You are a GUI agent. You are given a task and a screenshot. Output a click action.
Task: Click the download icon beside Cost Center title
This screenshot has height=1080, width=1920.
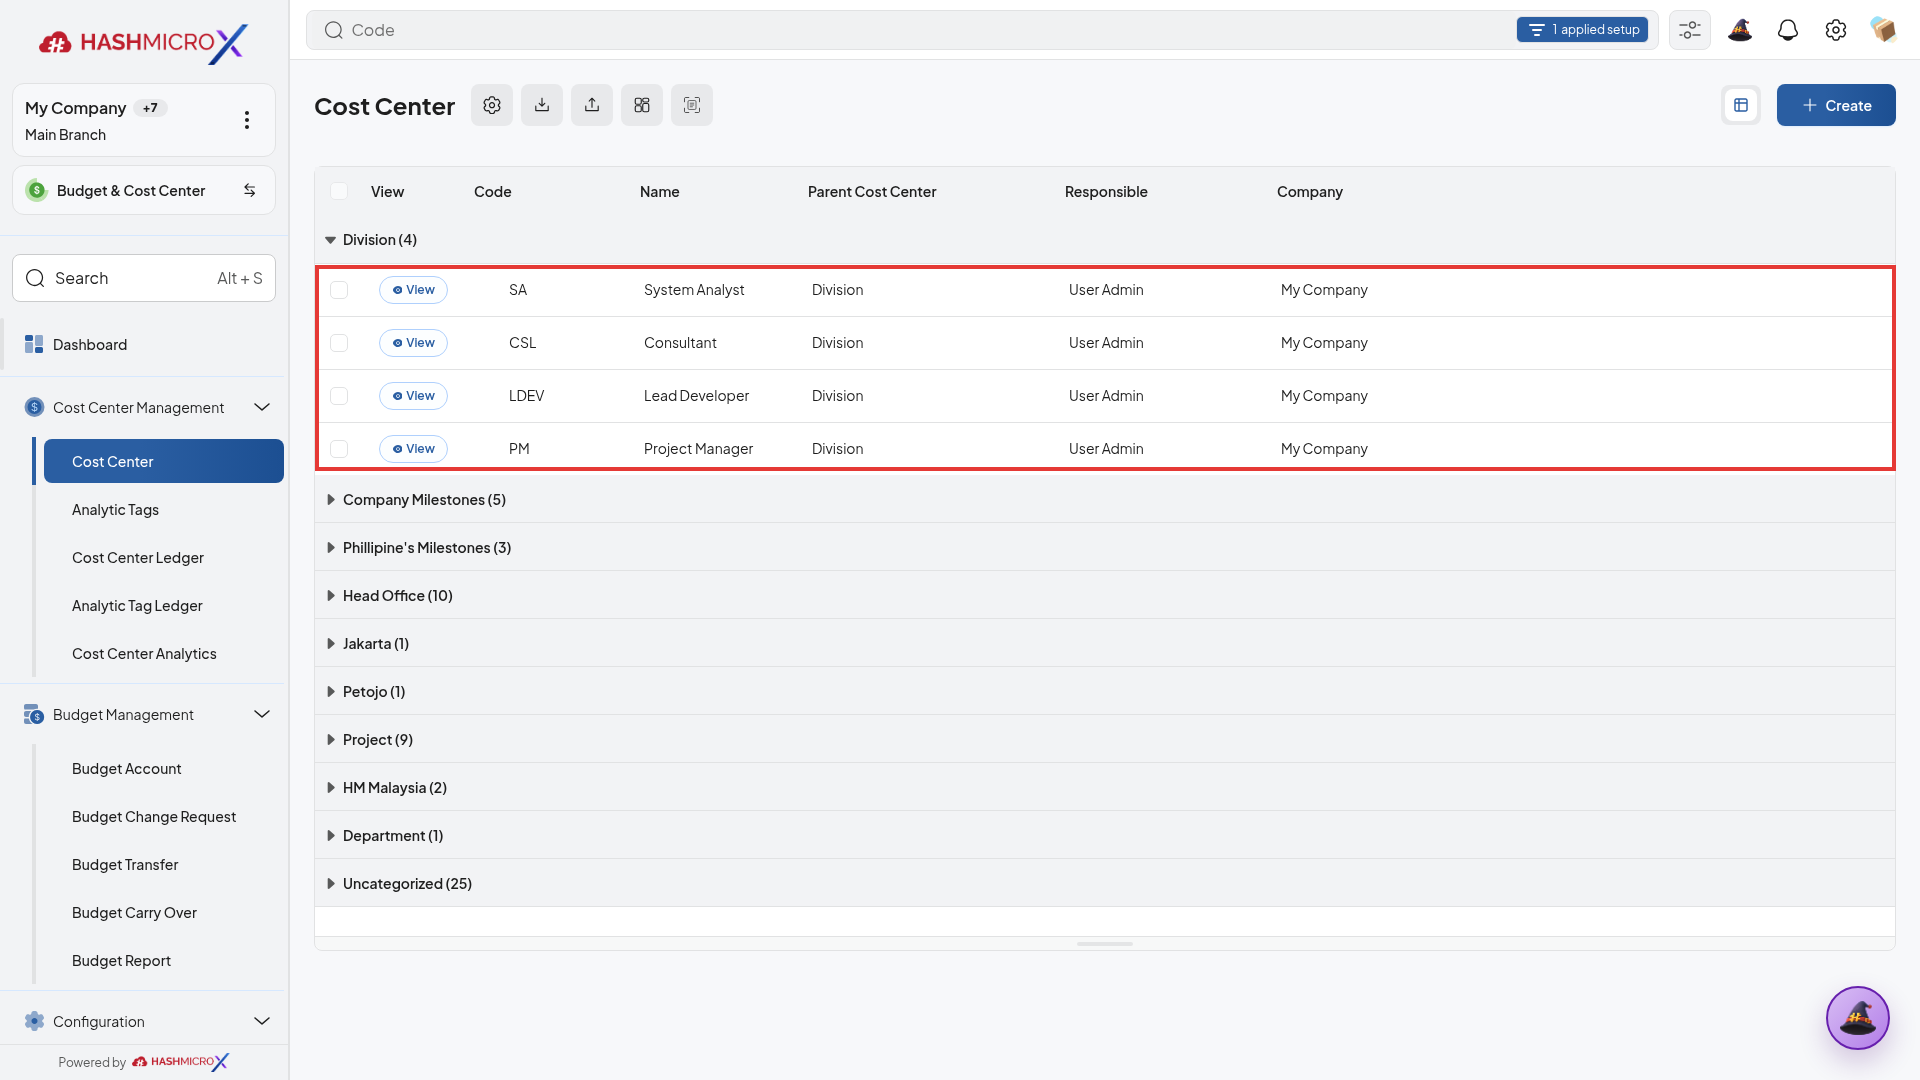[542, 105]
